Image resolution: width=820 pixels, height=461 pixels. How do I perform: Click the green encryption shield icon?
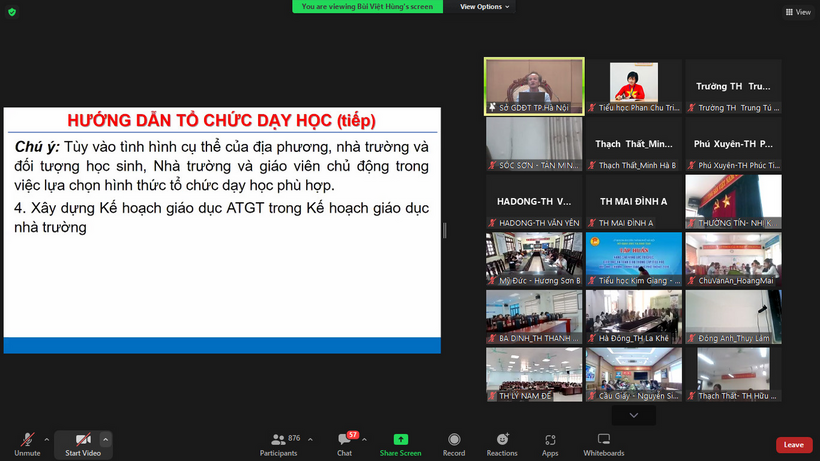coord(12,11)
